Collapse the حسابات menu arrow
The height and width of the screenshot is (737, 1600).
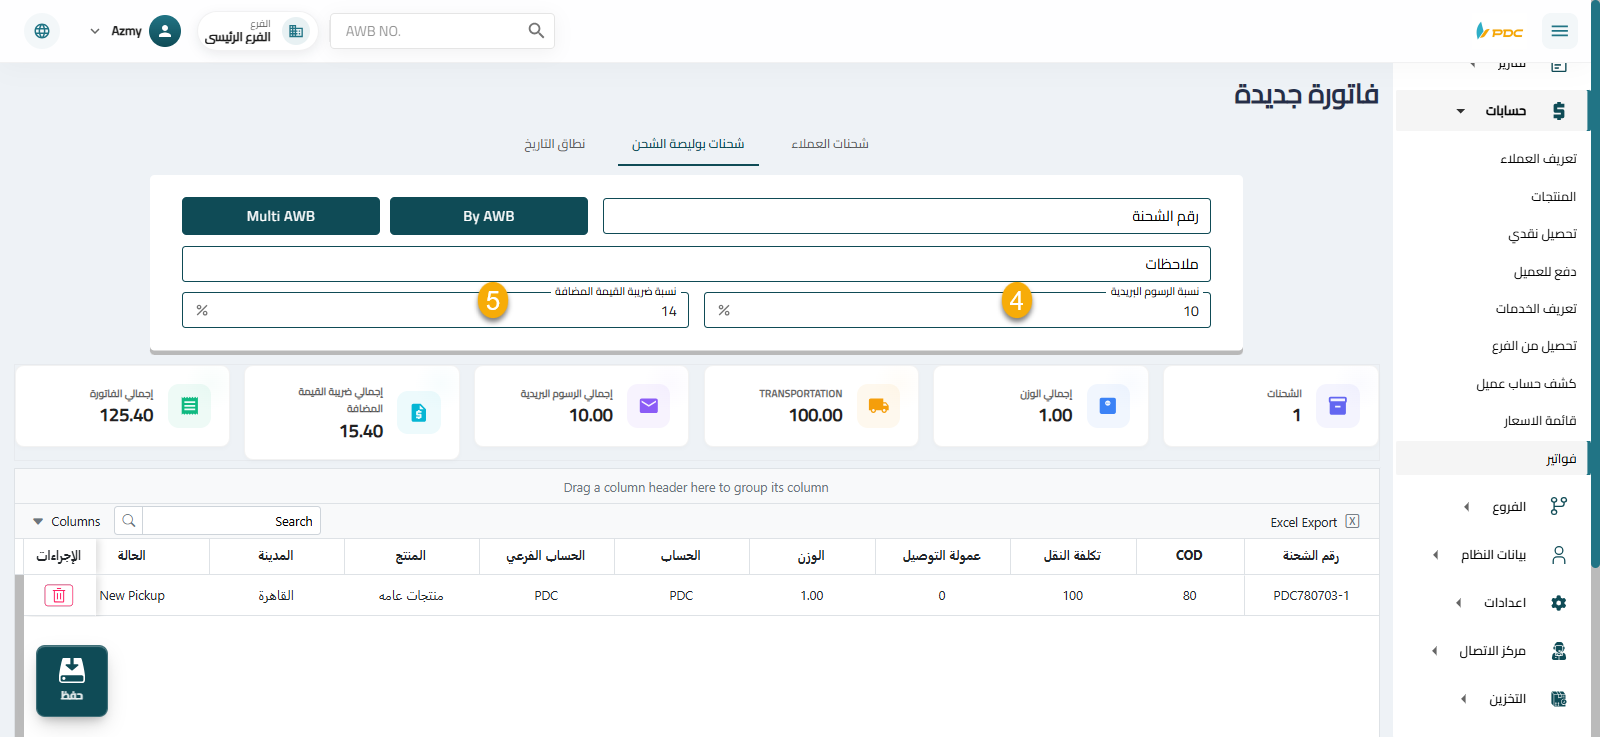click(1461, 111)
